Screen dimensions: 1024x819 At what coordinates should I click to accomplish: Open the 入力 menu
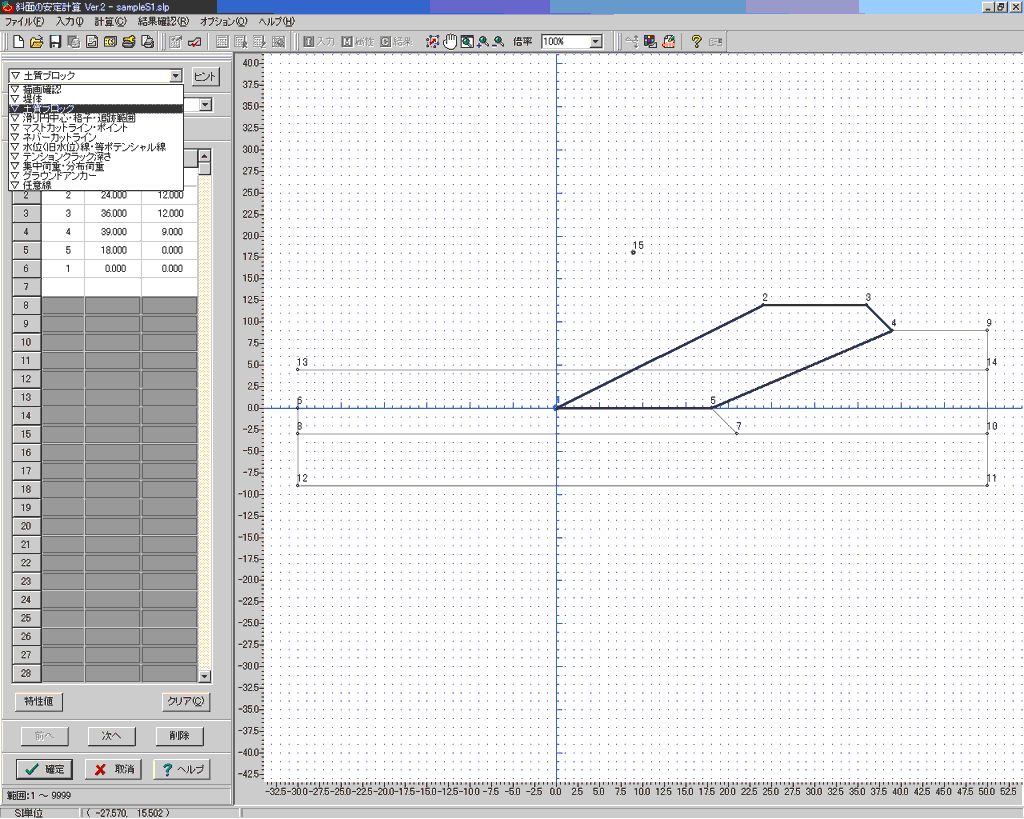pos(69,22)
